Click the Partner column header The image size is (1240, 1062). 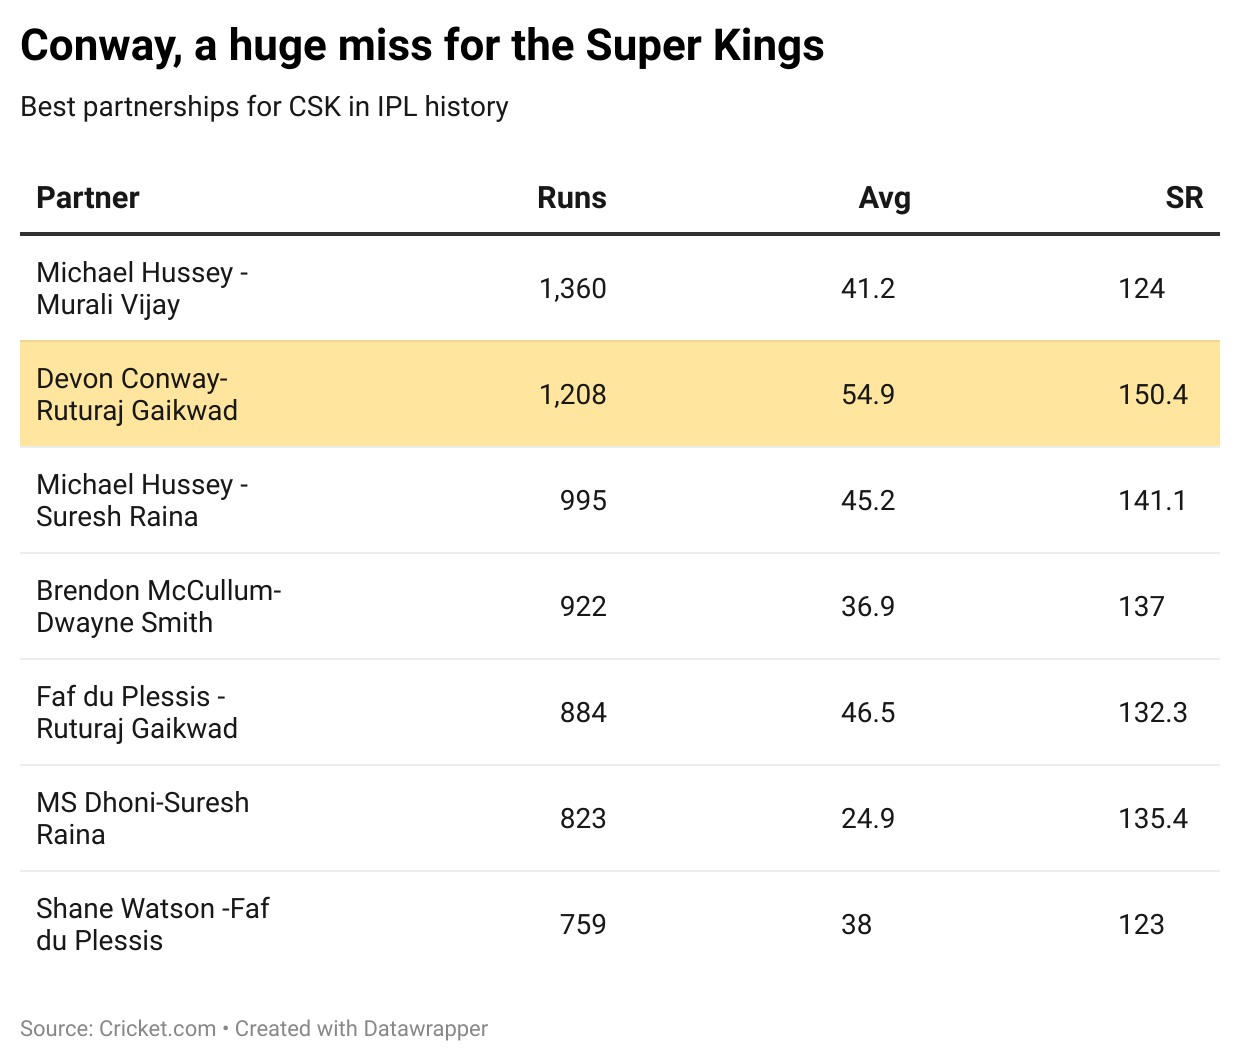click(88, 198)
